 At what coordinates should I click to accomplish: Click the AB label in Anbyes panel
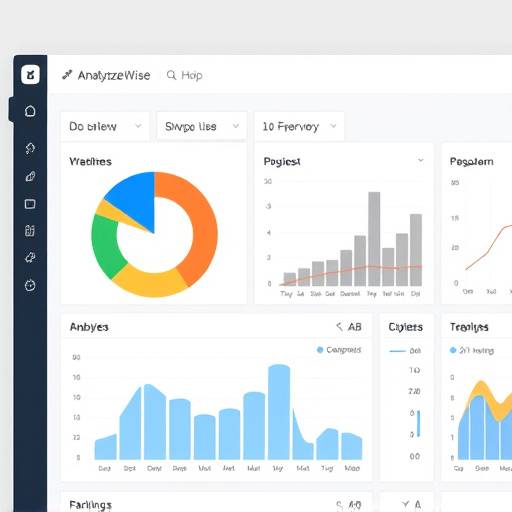[x=355, y=327]
